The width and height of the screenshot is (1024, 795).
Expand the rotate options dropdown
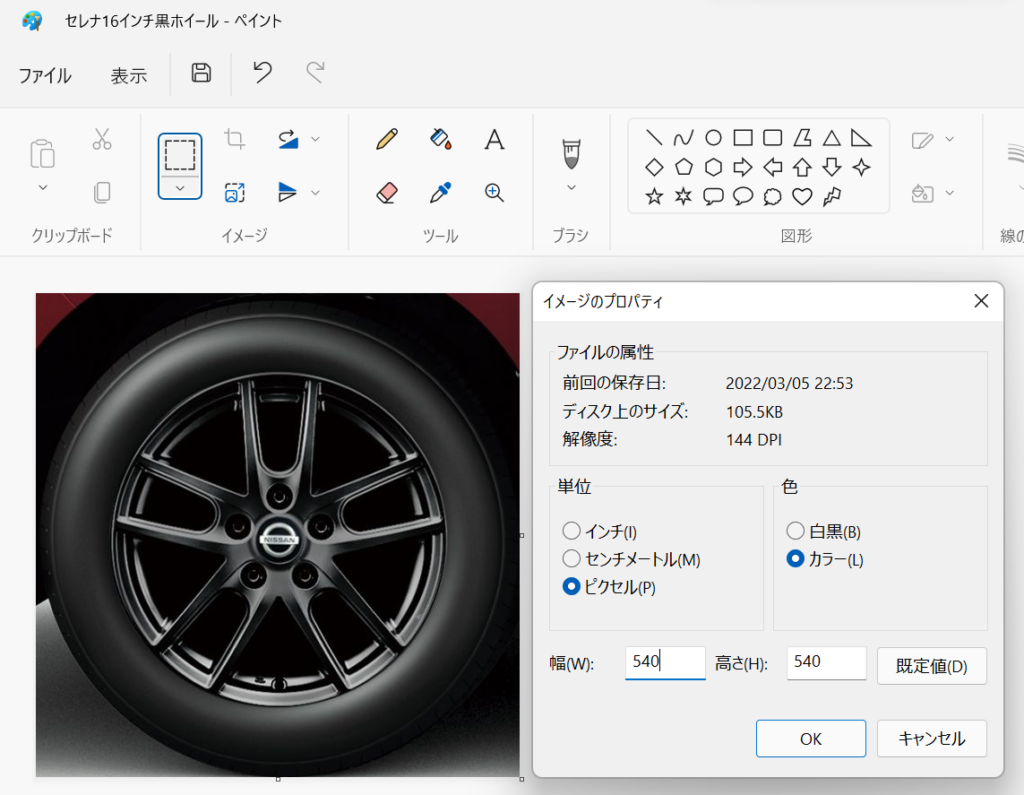315,140
